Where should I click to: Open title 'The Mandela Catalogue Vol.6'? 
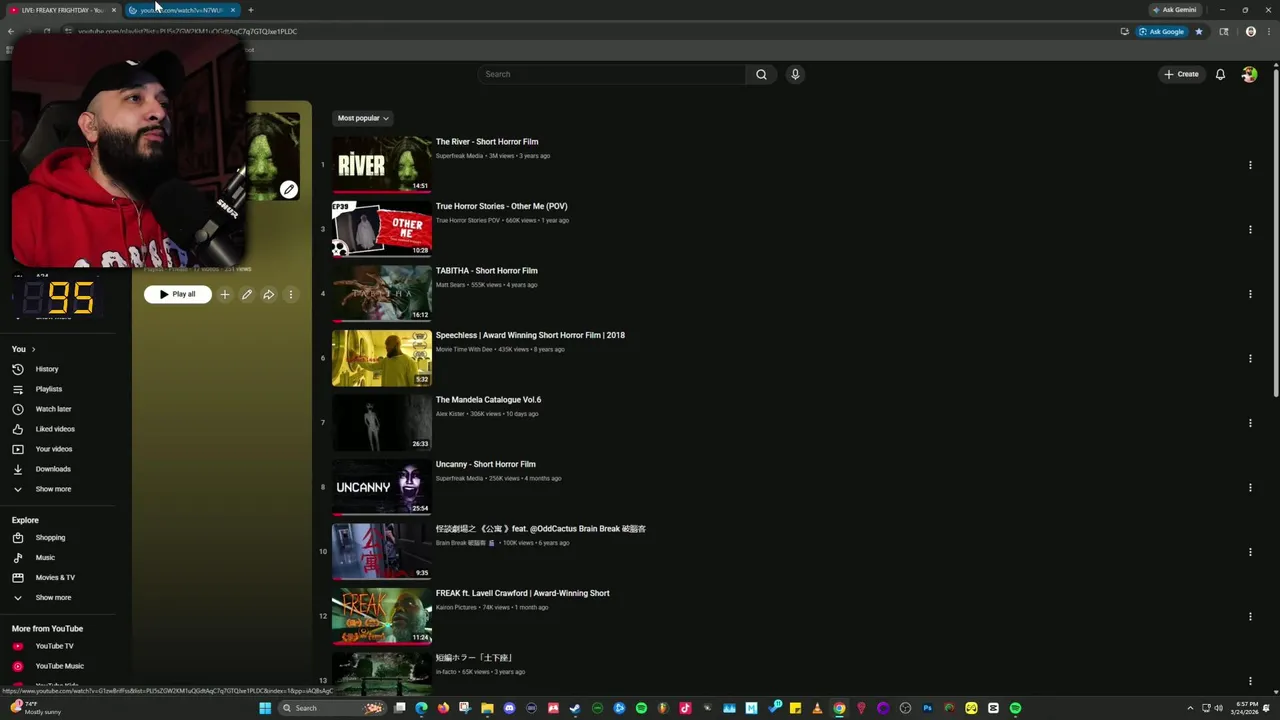coord(488,399)
